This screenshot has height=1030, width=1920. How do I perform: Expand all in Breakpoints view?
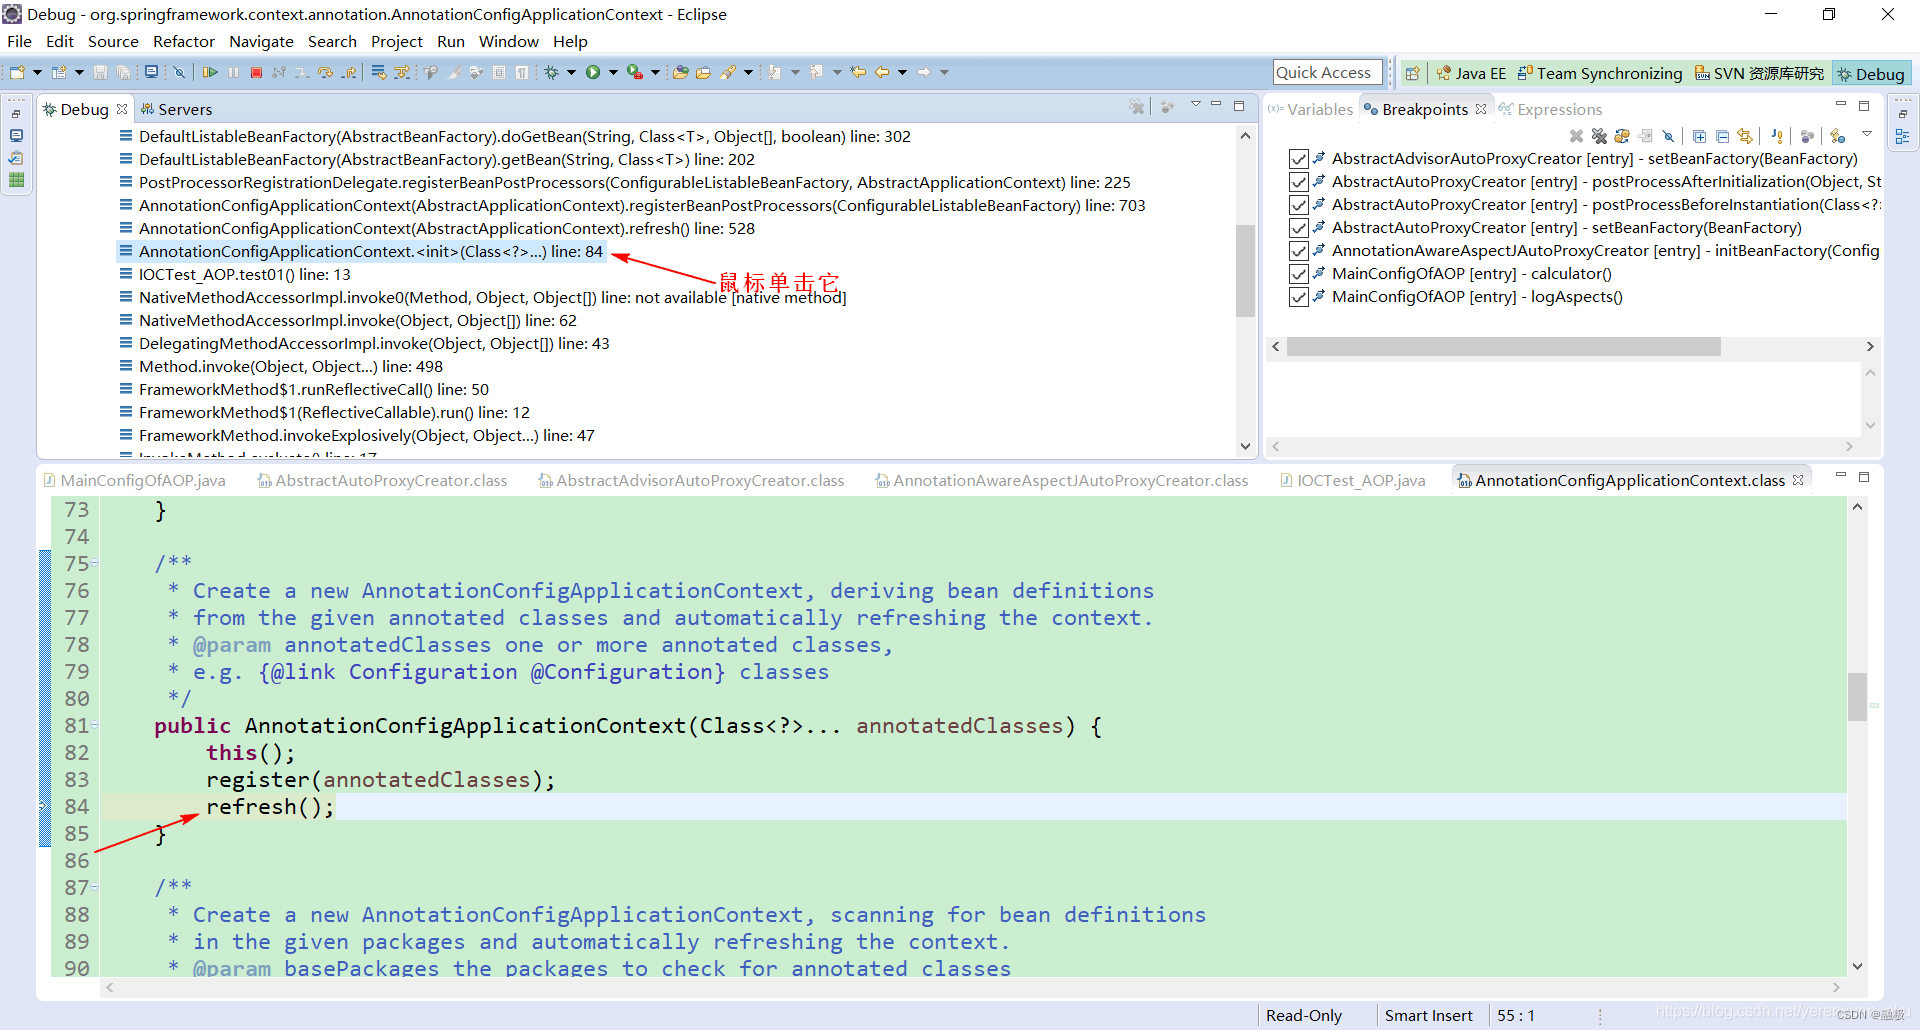pyautogui.click(x=1699, y=136)
